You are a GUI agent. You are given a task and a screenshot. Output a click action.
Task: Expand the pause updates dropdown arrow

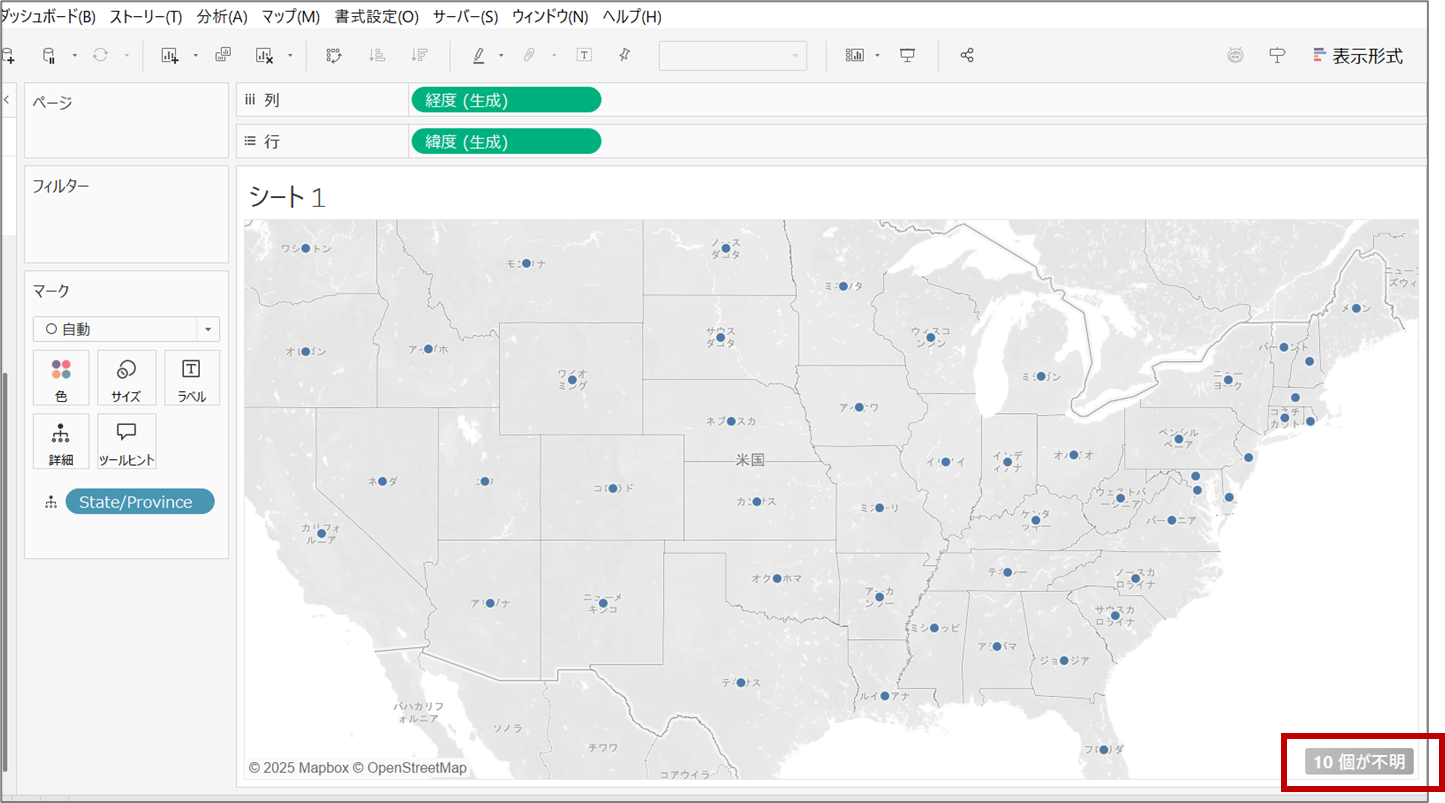pos(74,56)
